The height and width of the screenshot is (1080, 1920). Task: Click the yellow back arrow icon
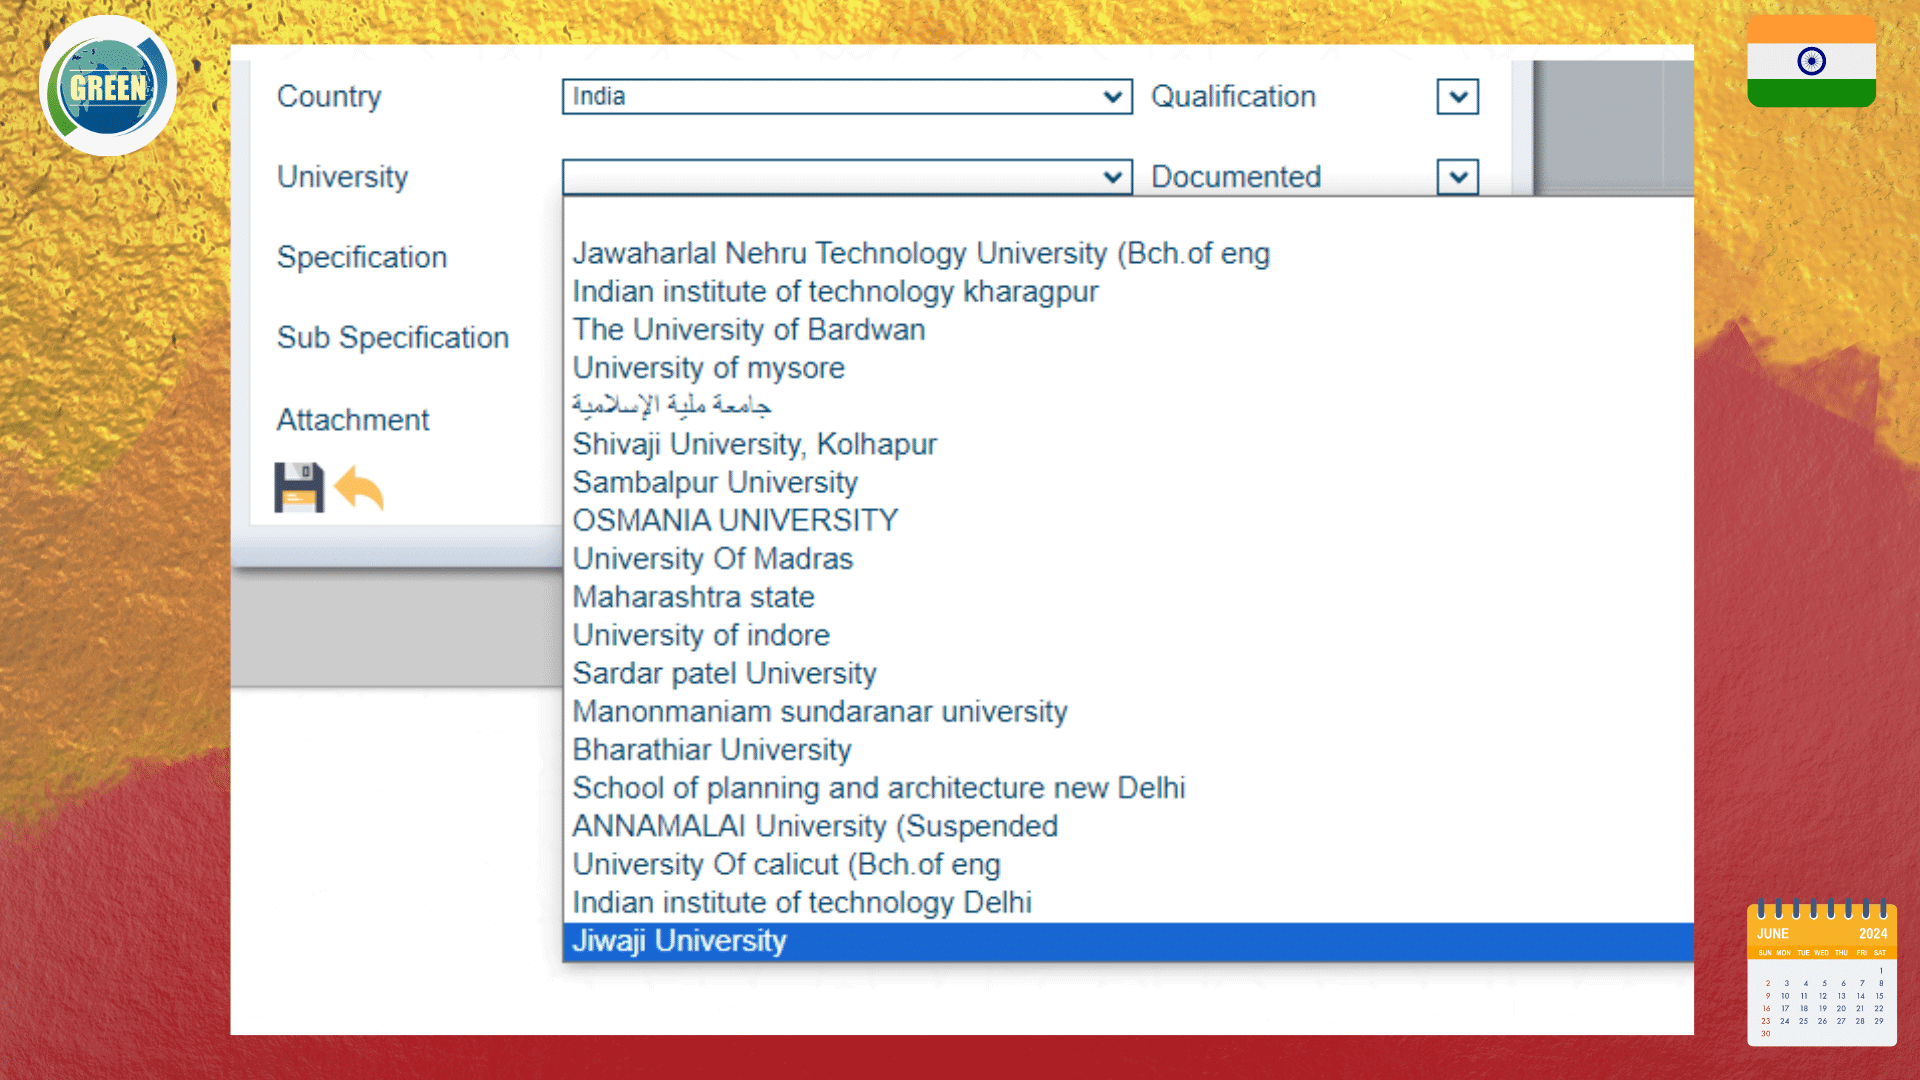[x=360, y=488]
